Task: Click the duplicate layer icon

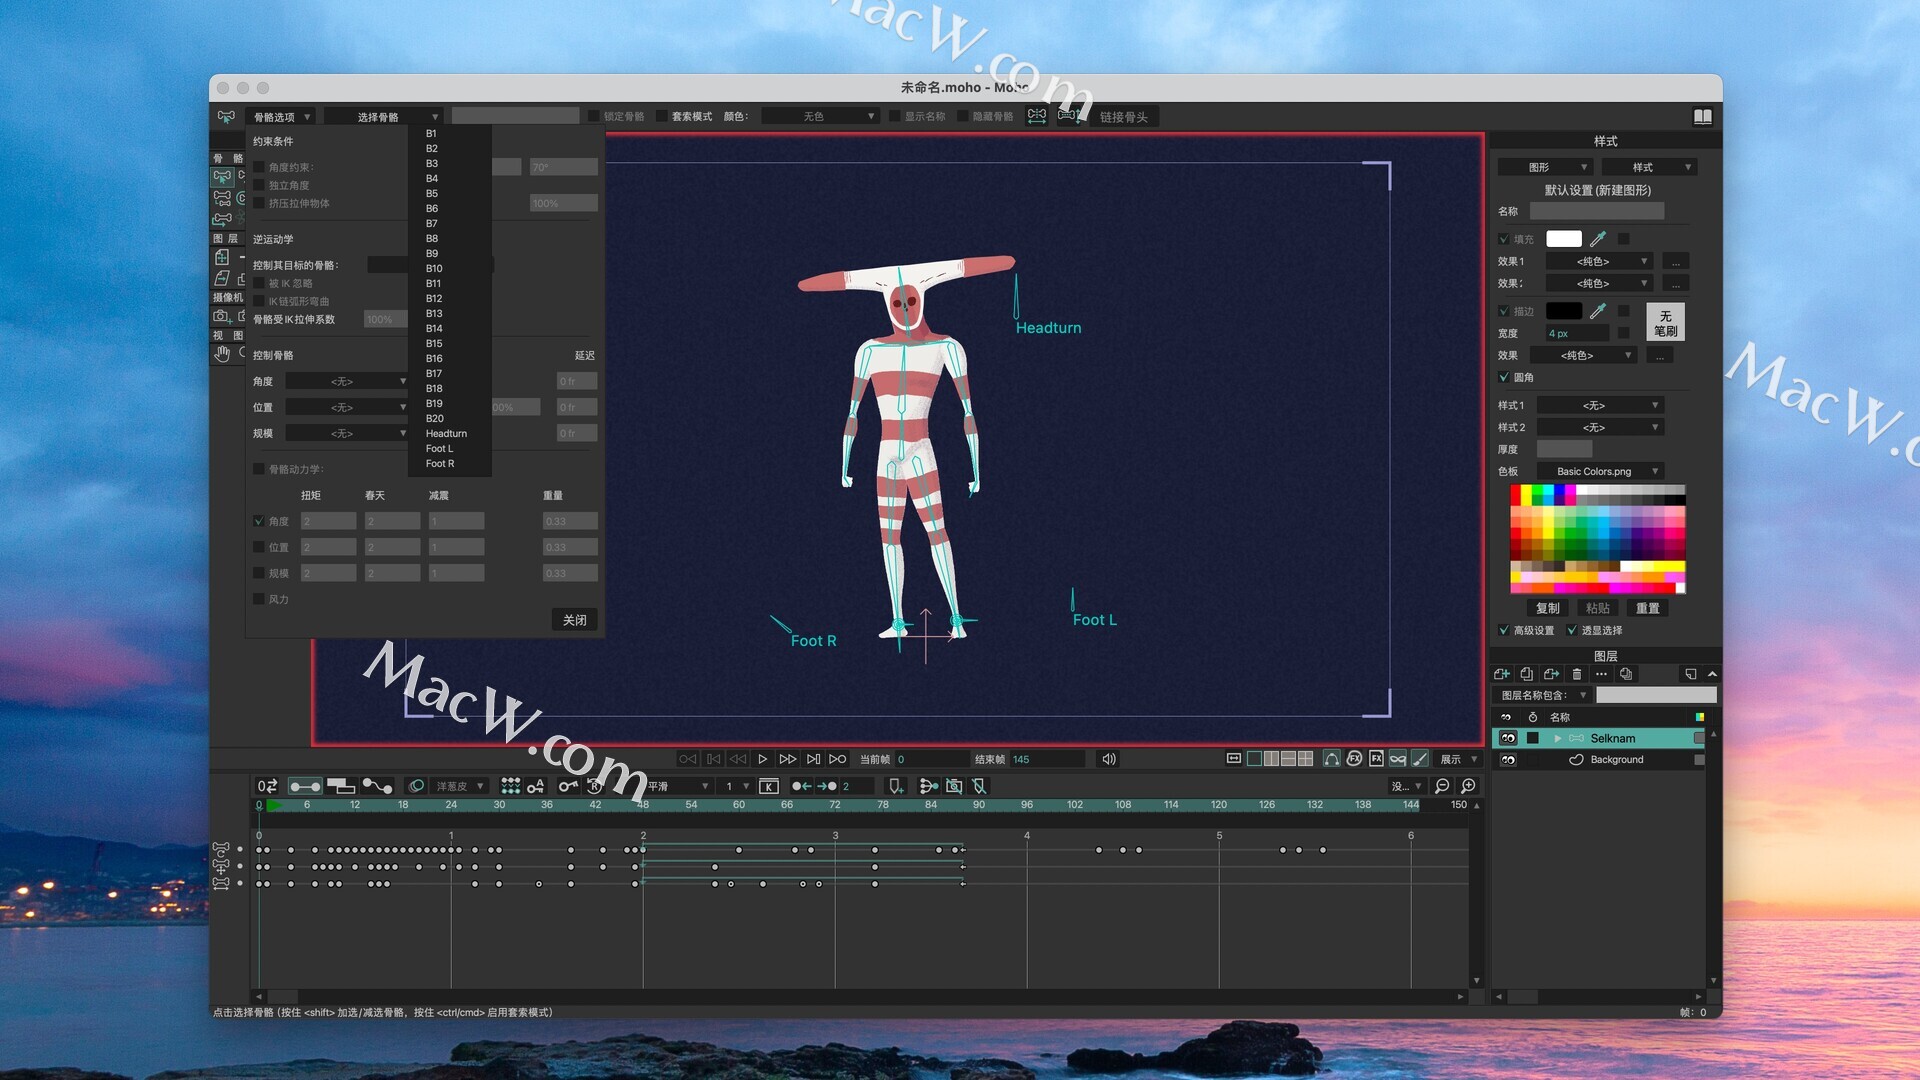Action: (1526, 674)
